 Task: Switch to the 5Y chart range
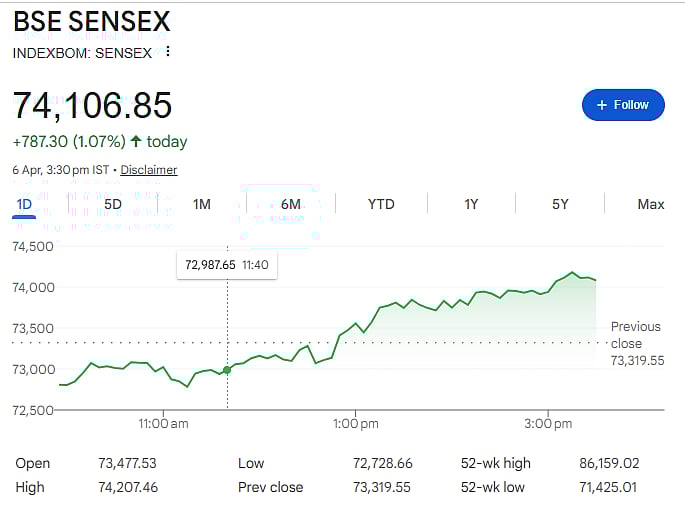pos(560,204)
